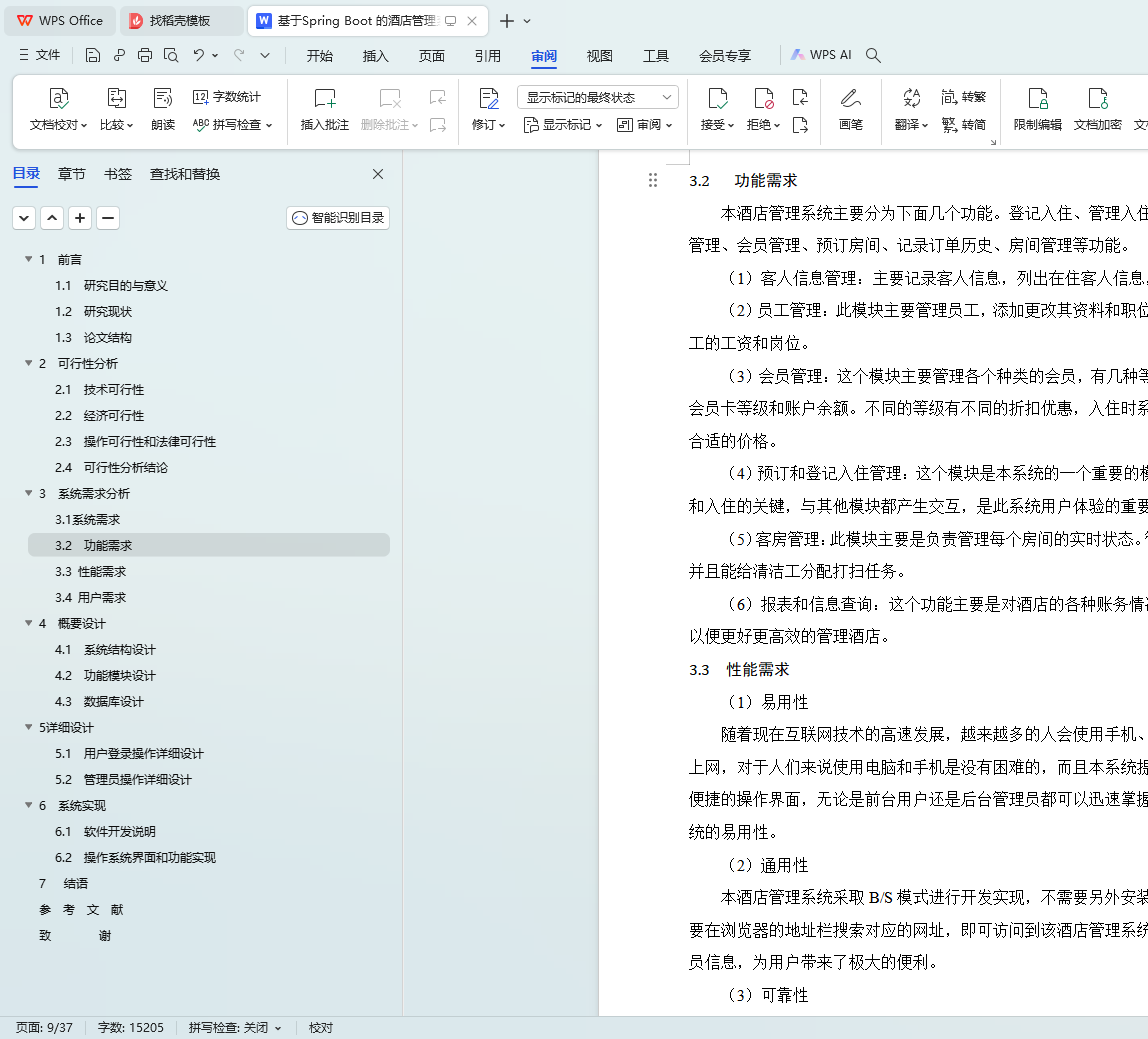1148x1039 pixels.
Task: Open print preview from quick access toolbar
Action: (171, 55)
